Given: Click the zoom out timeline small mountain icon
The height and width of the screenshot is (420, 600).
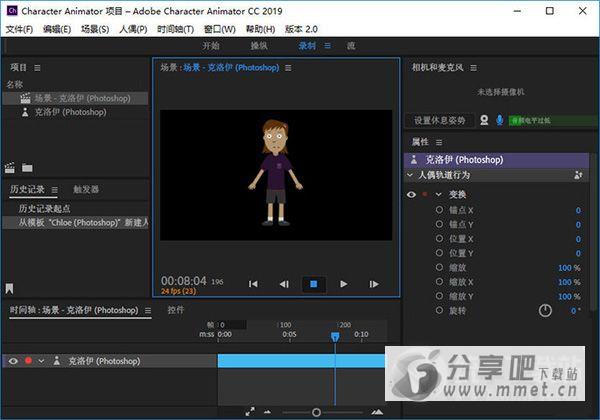Looking at the screenshot, I should pyautogui.click(x=267, y=412).
